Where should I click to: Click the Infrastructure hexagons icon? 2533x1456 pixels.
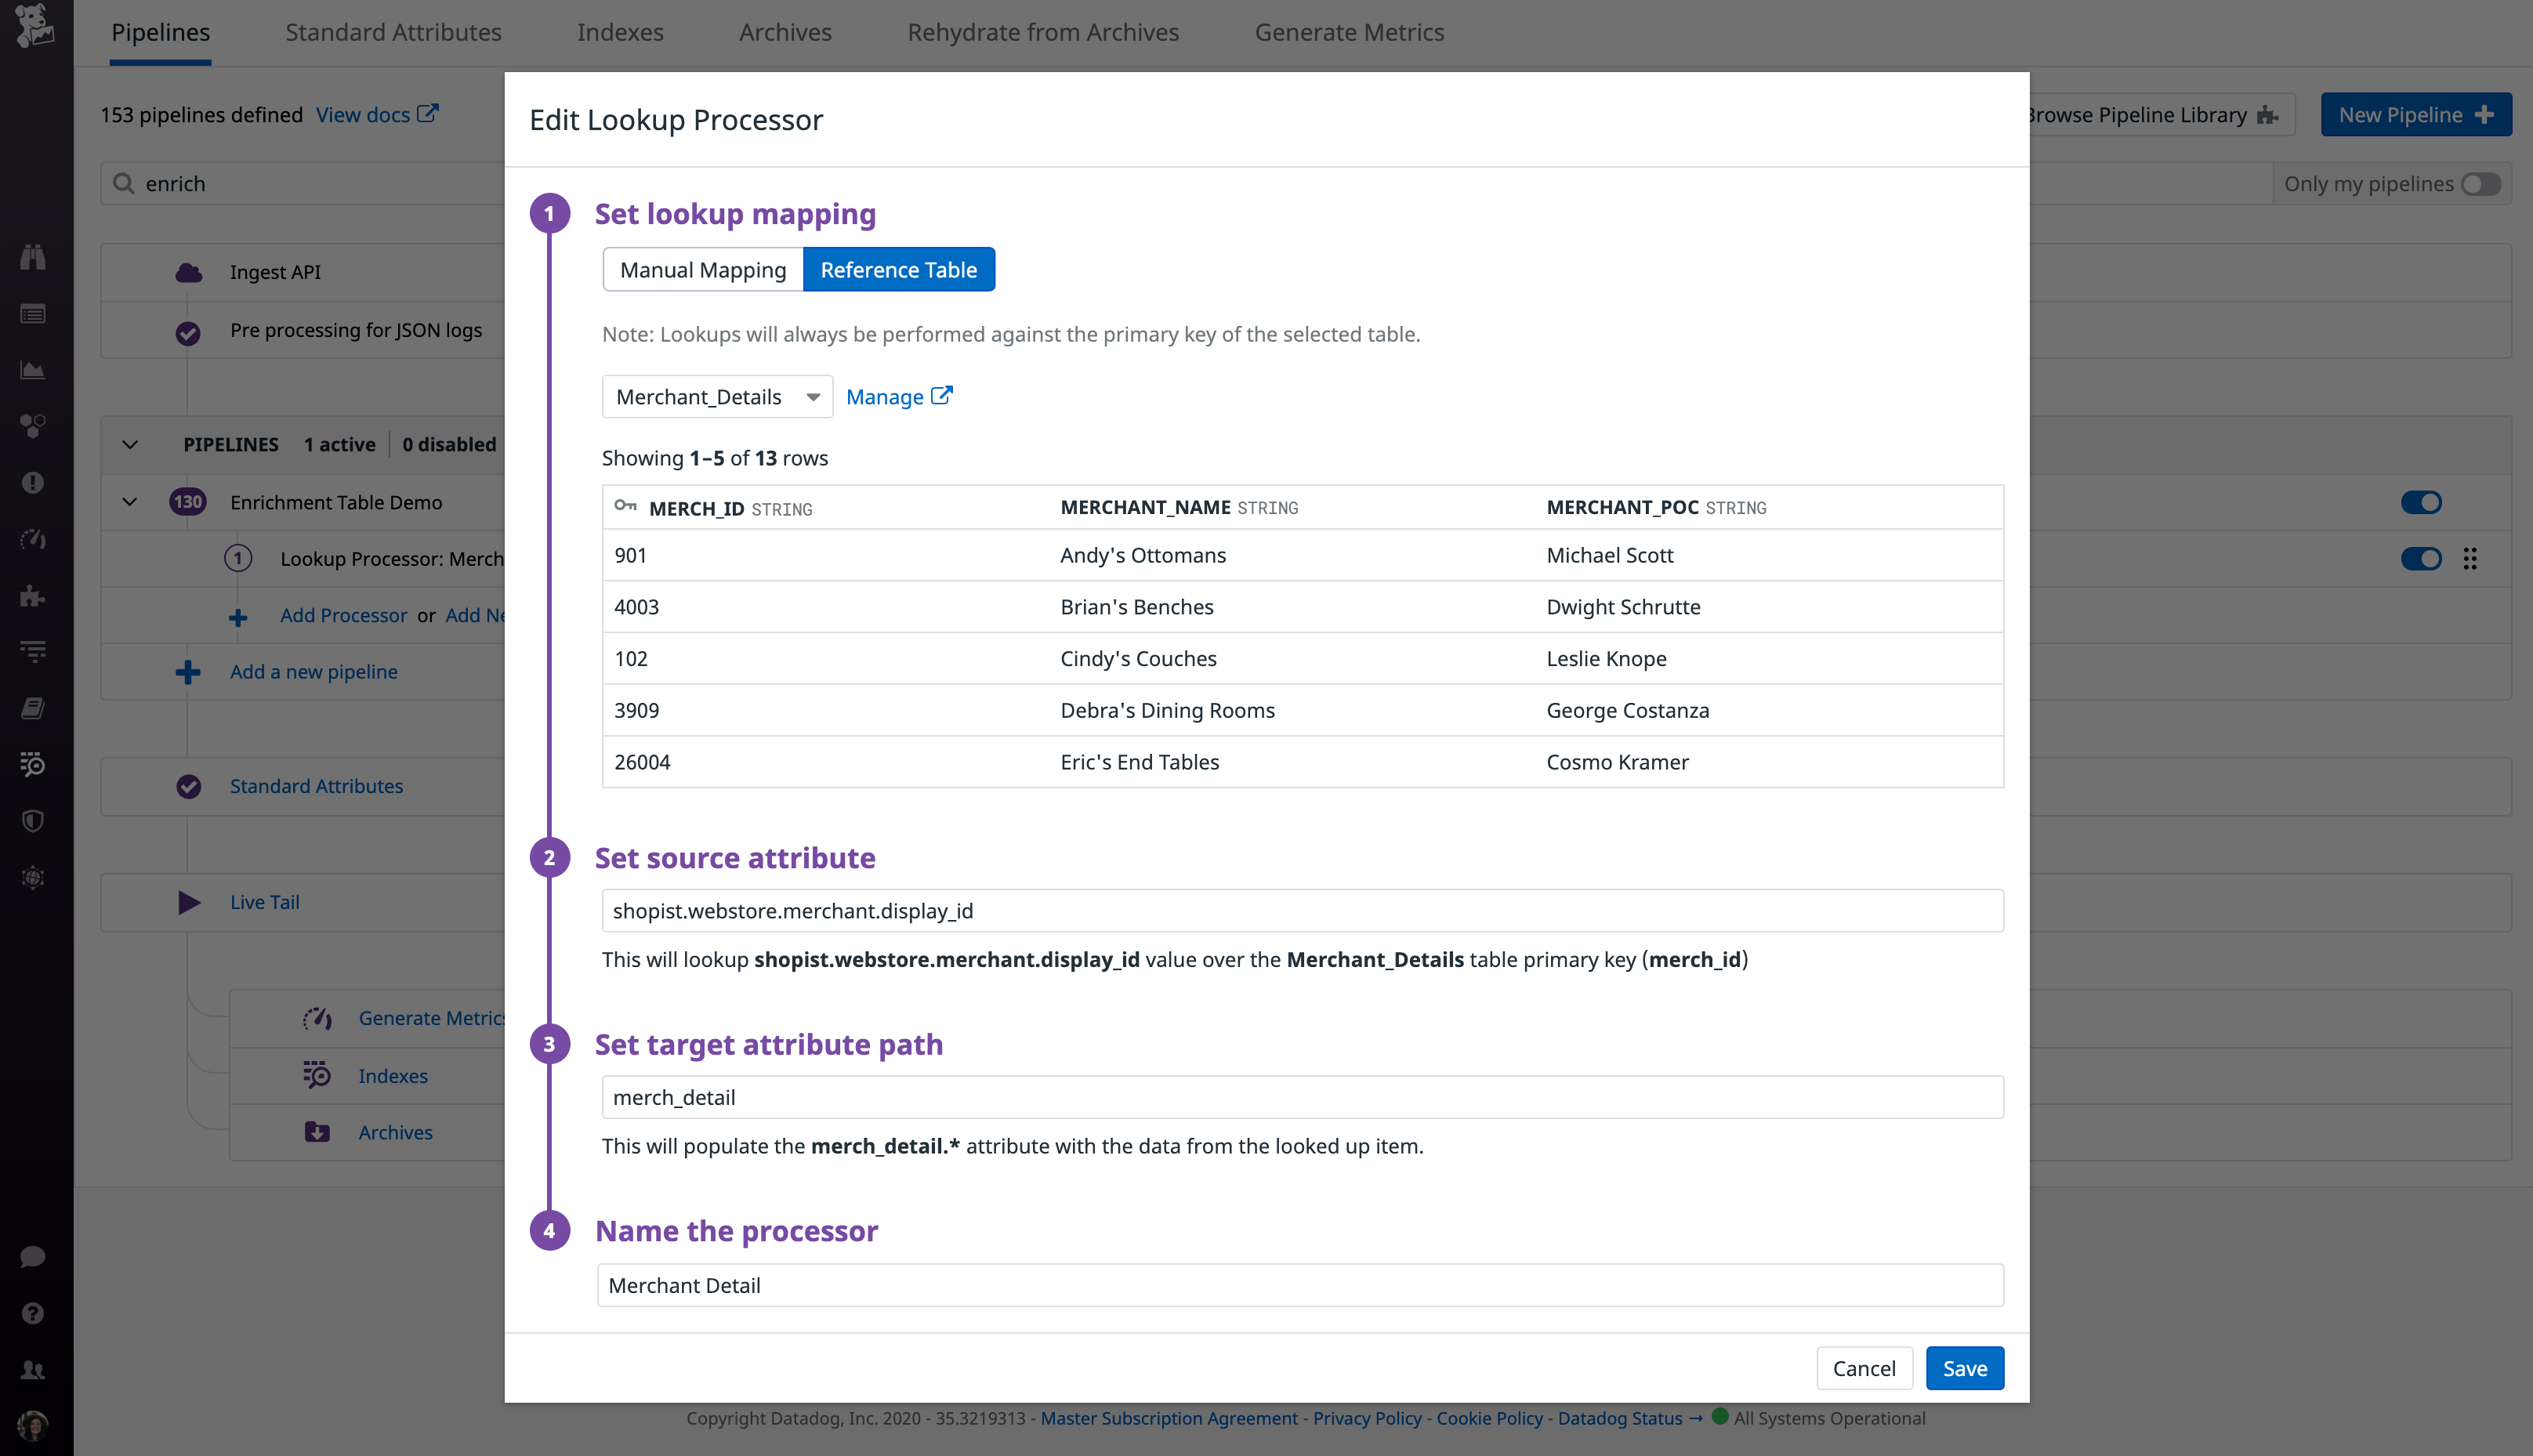click(x=33, y=427)
